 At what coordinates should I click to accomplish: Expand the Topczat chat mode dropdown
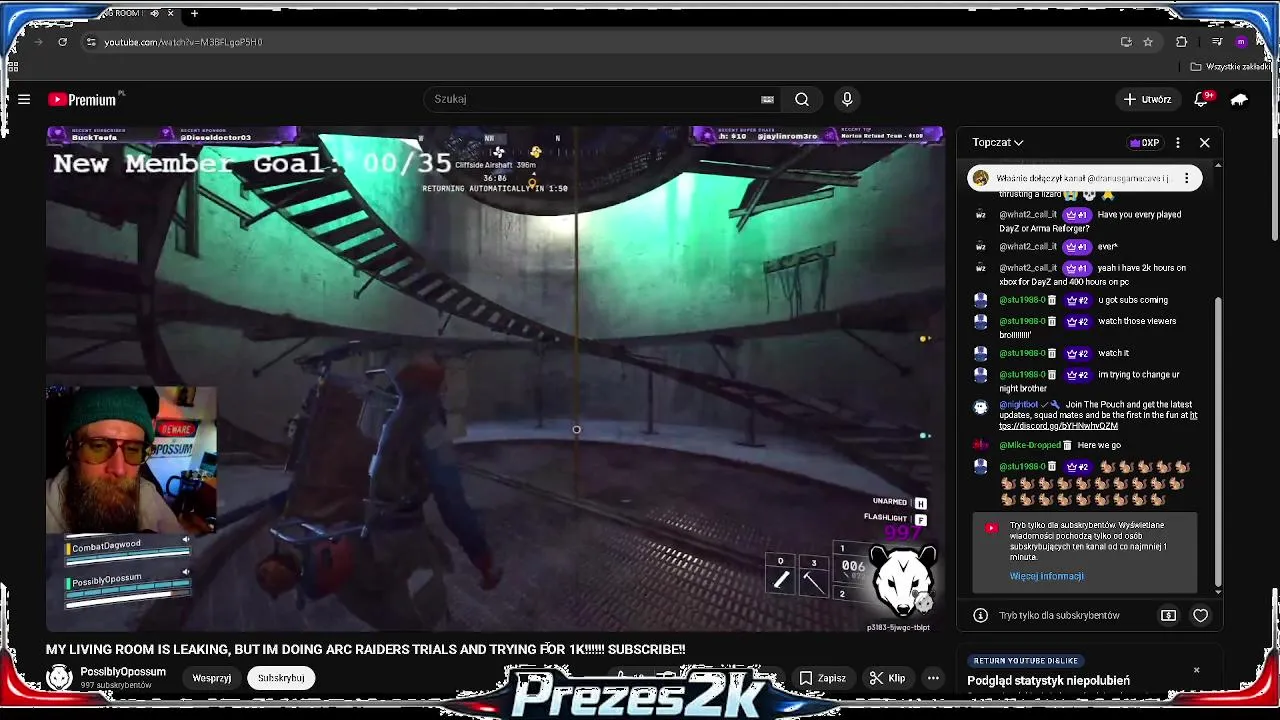point(998,143)
